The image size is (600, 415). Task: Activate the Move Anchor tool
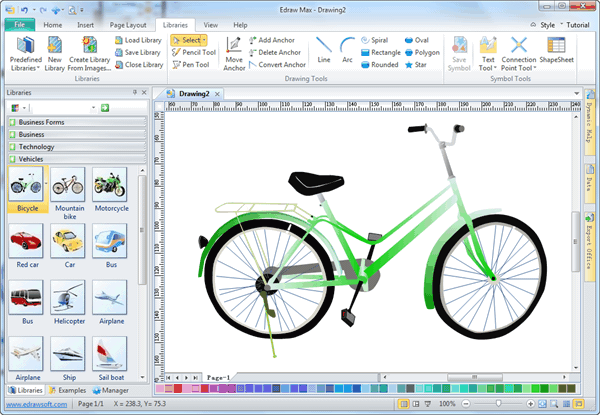(234, 53)
